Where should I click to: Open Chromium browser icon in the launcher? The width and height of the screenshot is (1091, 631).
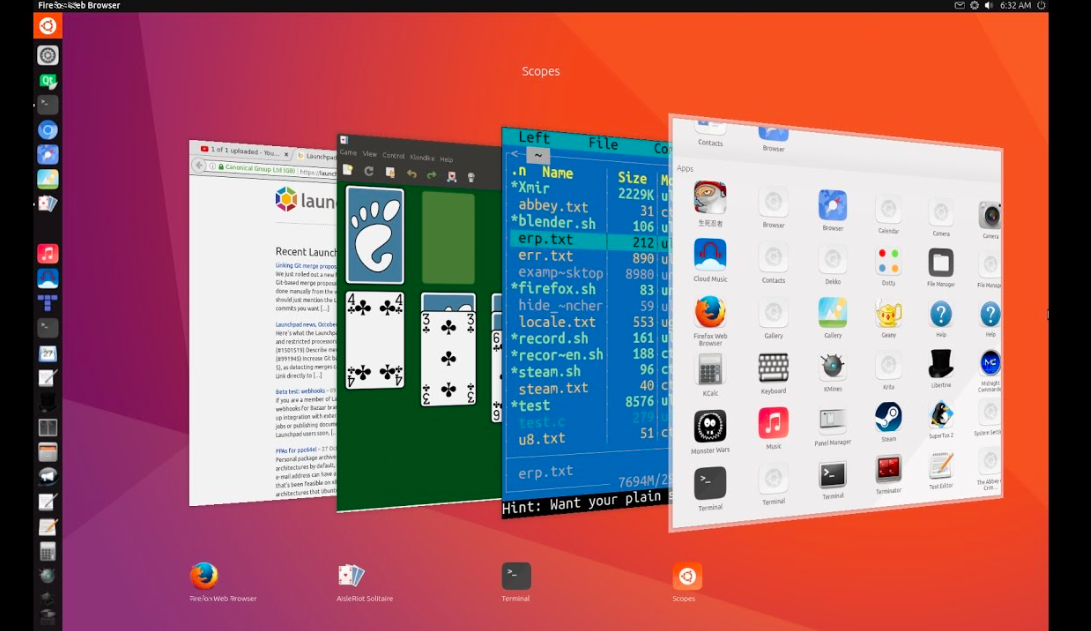[x=47, y=130]
